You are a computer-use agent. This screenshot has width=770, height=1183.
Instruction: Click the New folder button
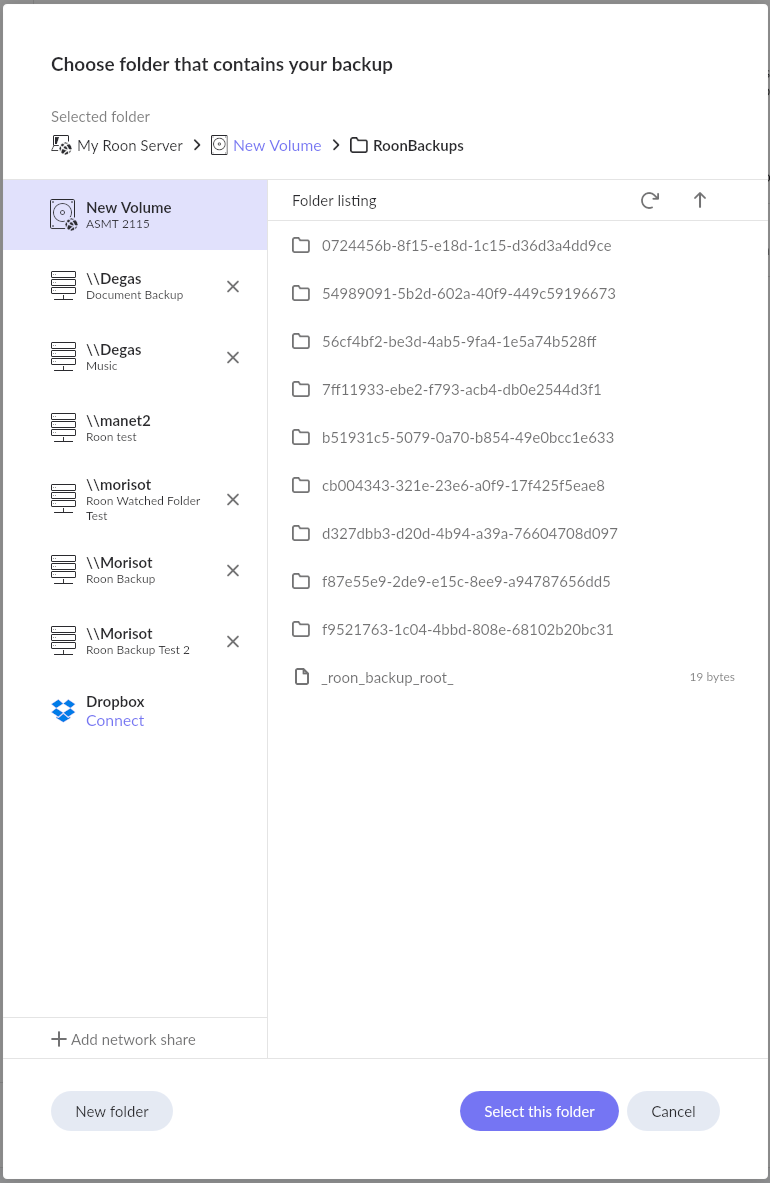point(112,1111)
